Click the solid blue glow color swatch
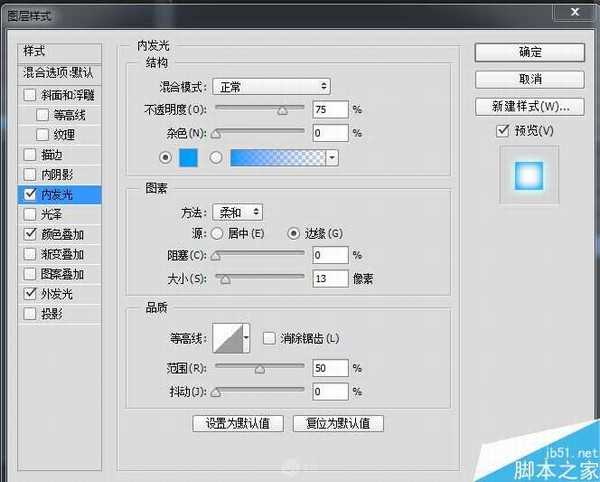Screen dimensions: 600x482 click(x=189, y=157)
